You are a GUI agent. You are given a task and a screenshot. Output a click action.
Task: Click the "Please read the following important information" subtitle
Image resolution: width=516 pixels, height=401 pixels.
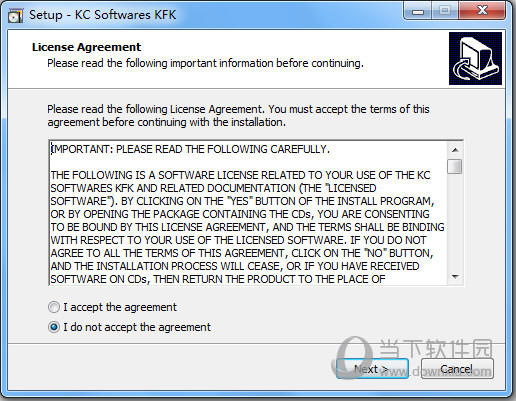(x=205, y=63)
